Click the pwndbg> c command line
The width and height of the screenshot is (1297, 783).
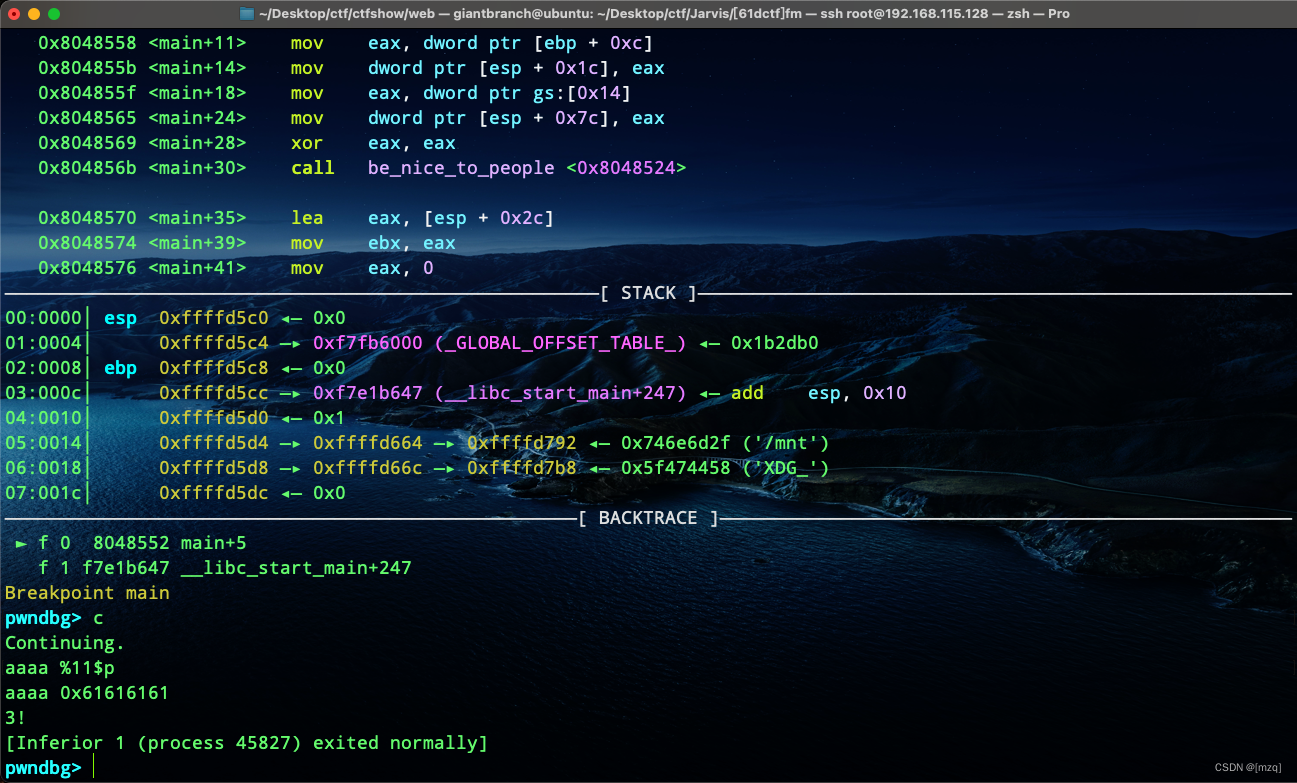click(54, 618)
